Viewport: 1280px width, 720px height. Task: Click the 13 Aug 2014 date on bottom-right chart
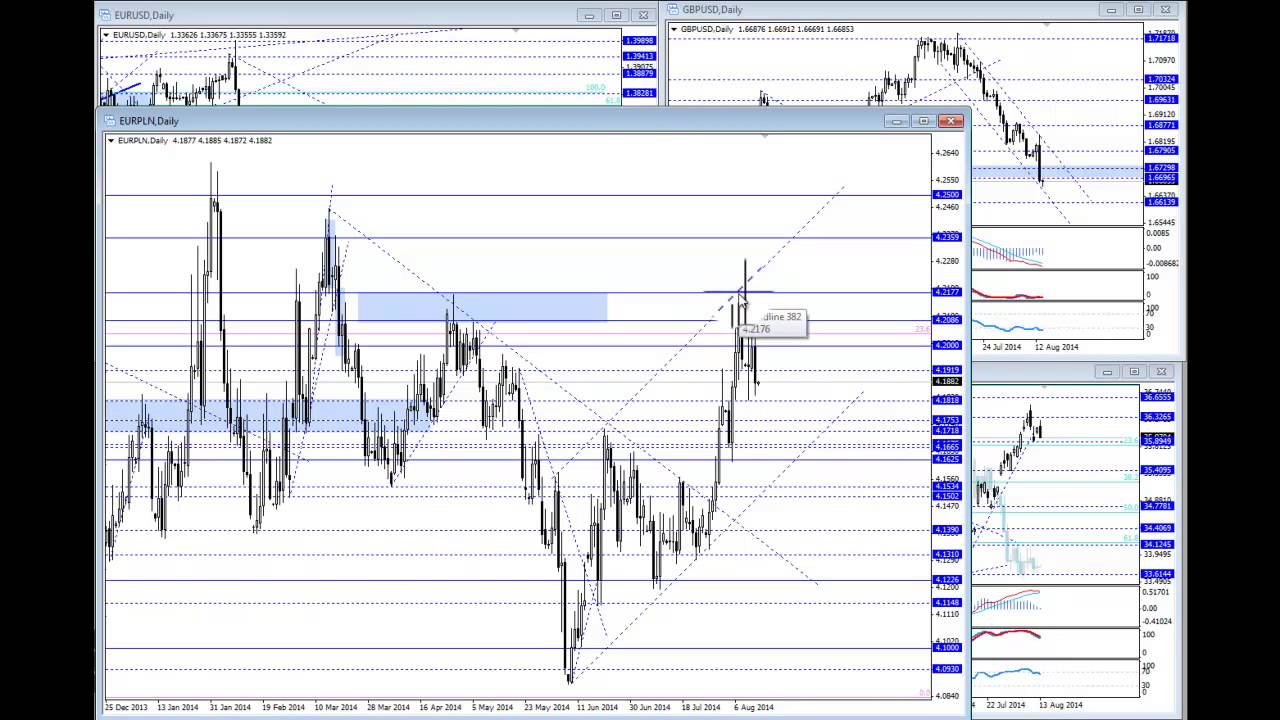tap(1060, 705)
